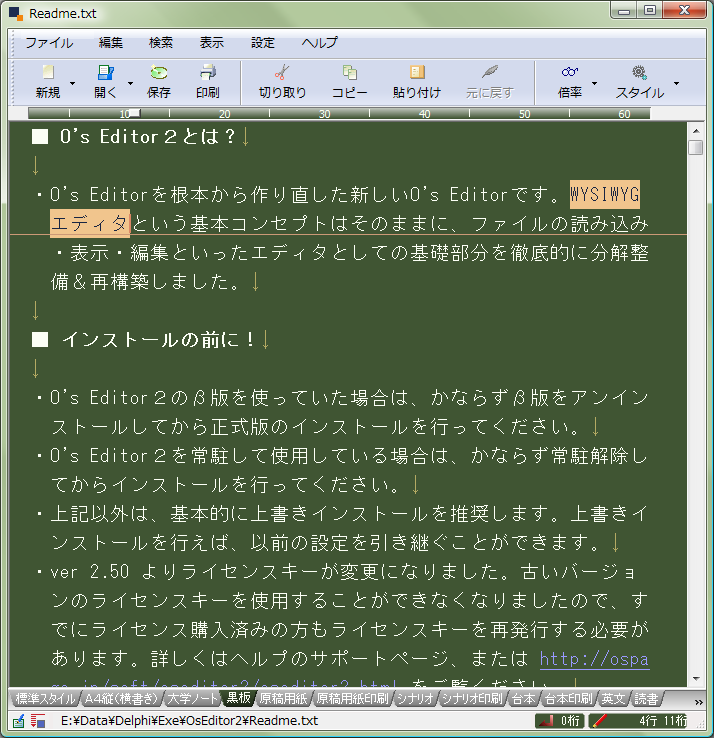Click the highlighted WYSIWYG text
The height and width of the screenshot is (738, 714).
pyautogui.click(x=604, y=194)
